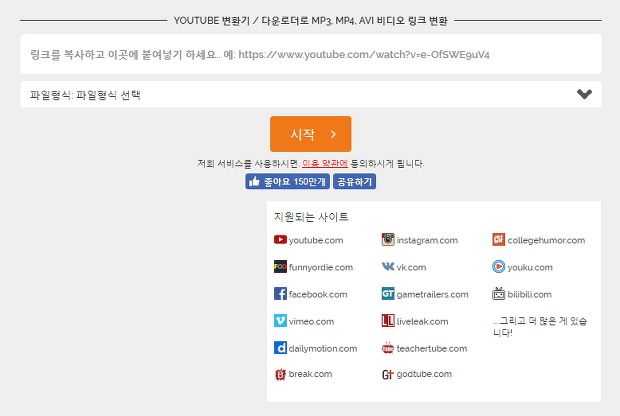Click the YOUTUBE 변환기 page heading
The image size is (620, 416).
point(310,20)
